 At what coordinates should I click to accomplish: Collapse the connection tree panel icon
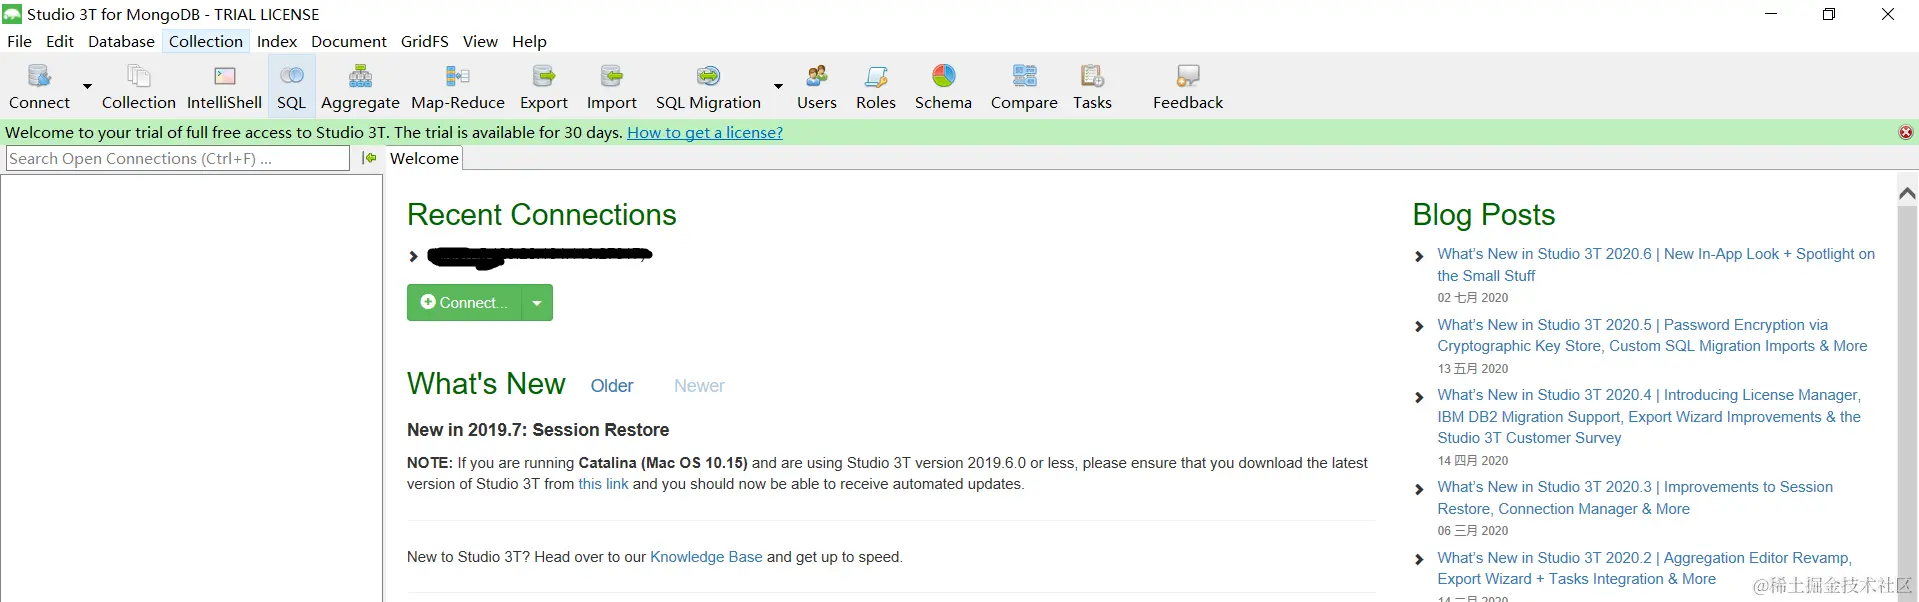pos(369,158)
